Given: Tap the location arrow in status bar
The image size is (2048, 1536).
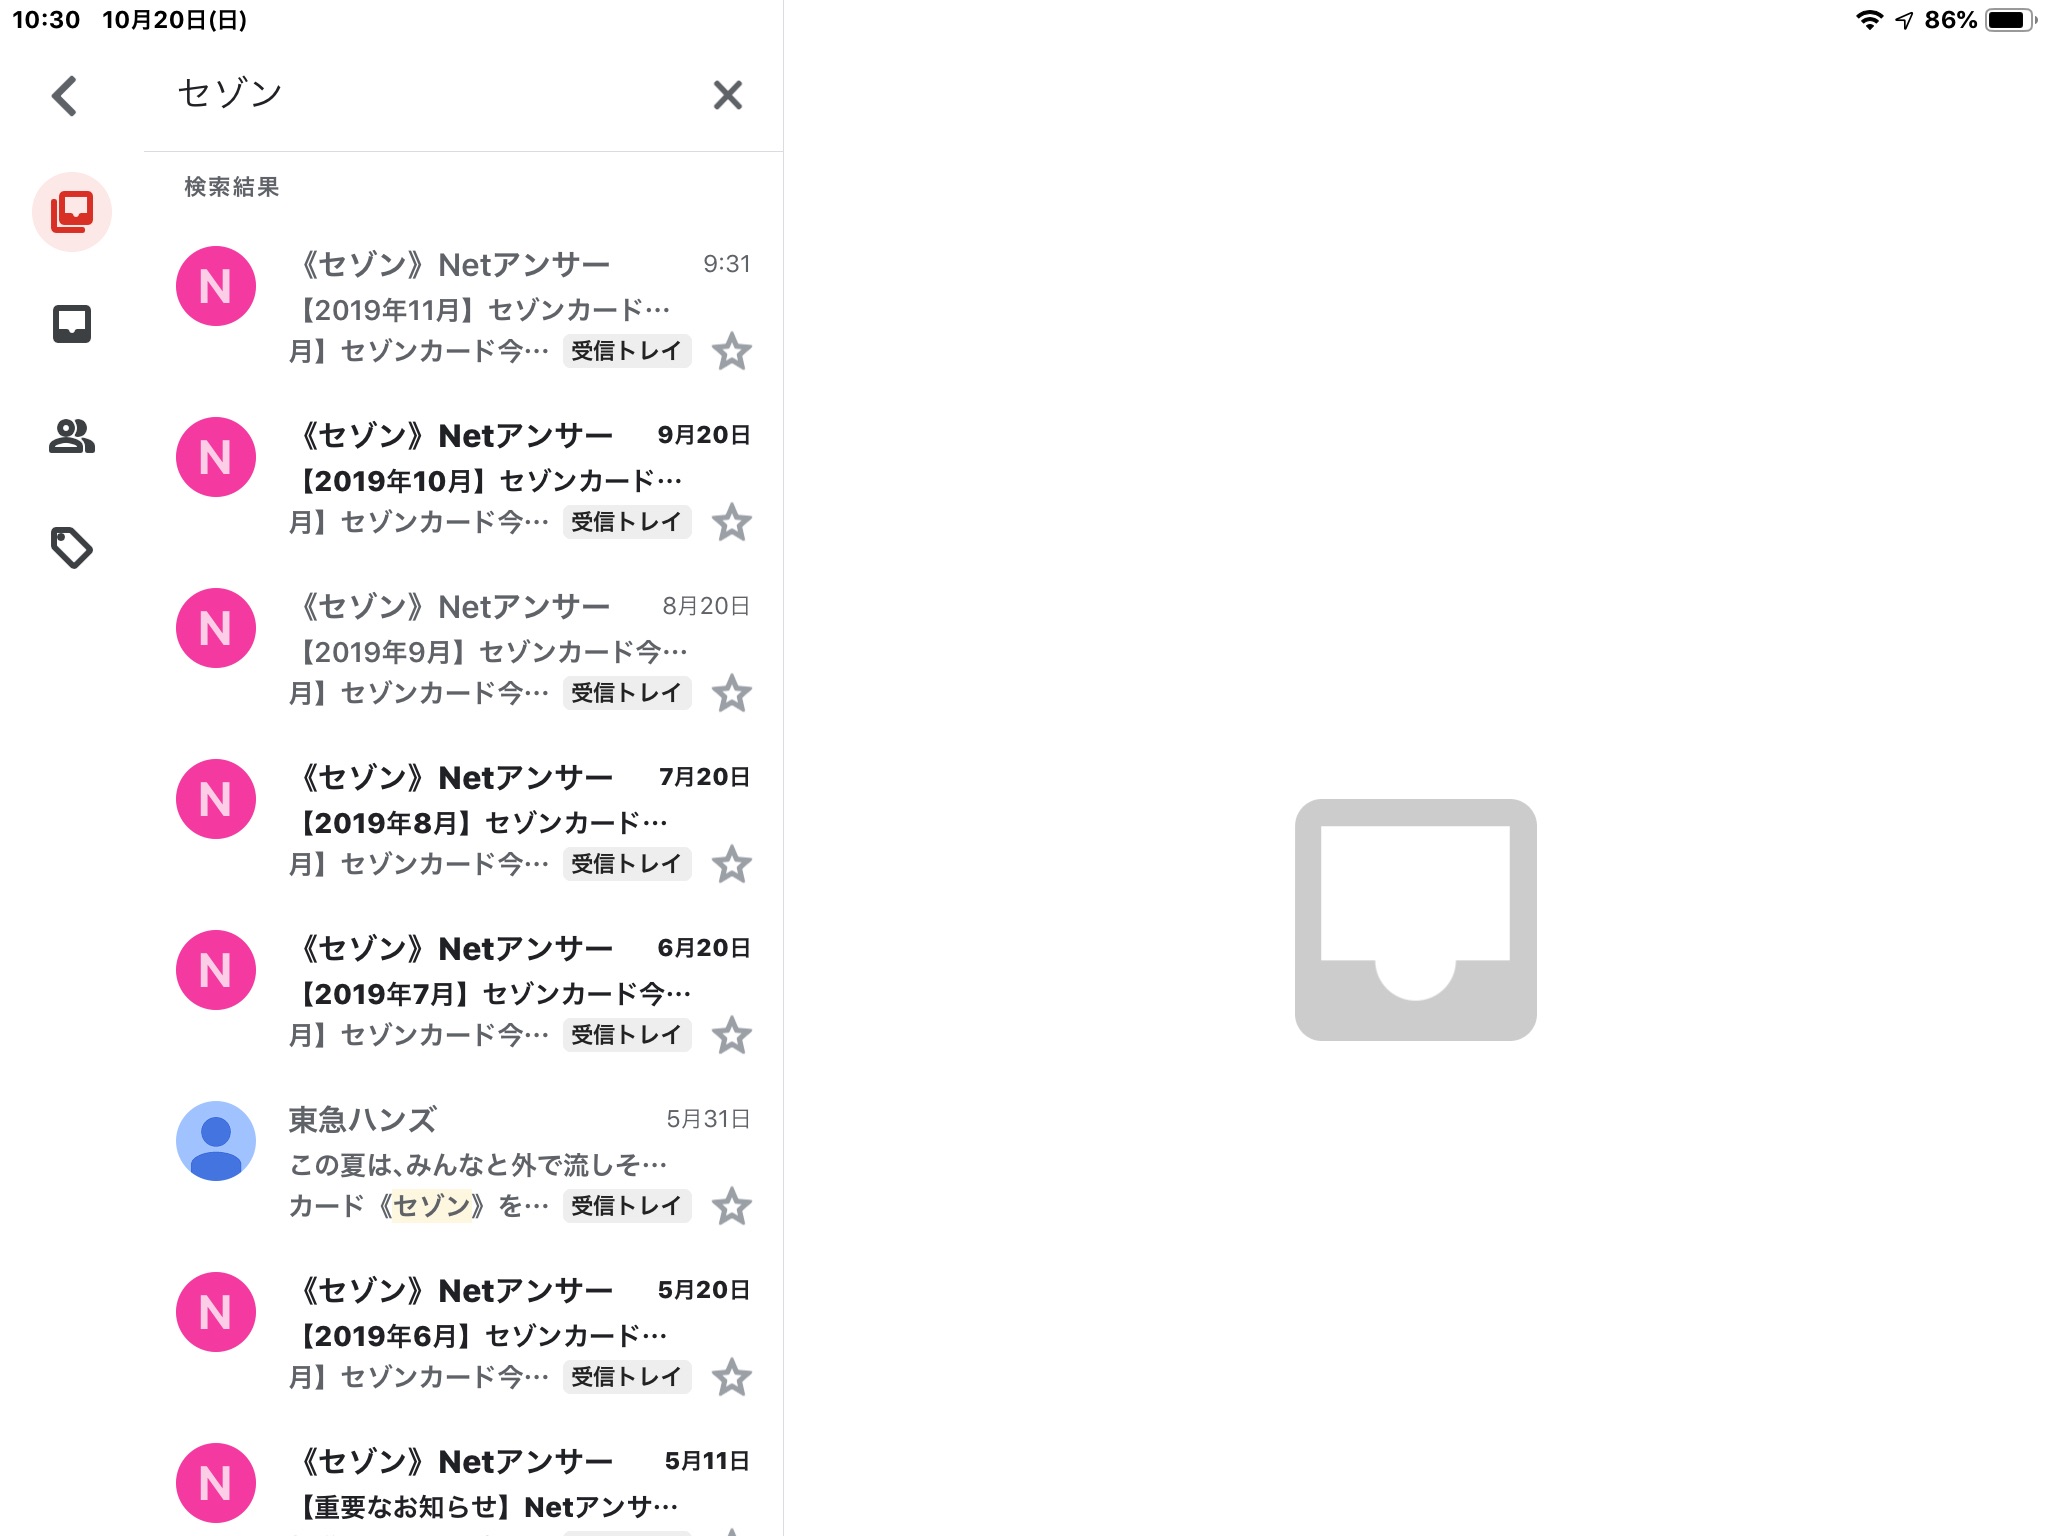Looking at the screenshot, I should tap(1904, 20).
